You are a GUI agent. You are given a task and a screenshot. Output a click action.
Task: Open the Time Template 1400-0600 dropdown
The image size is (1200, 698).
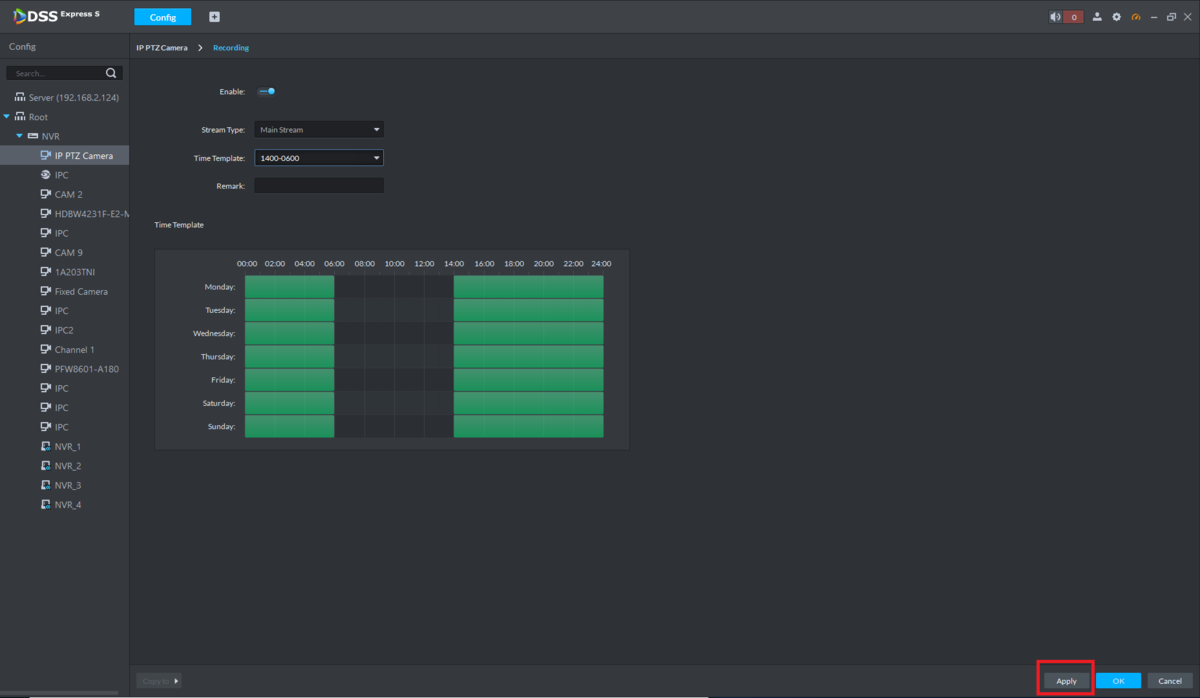pos(319,157)
